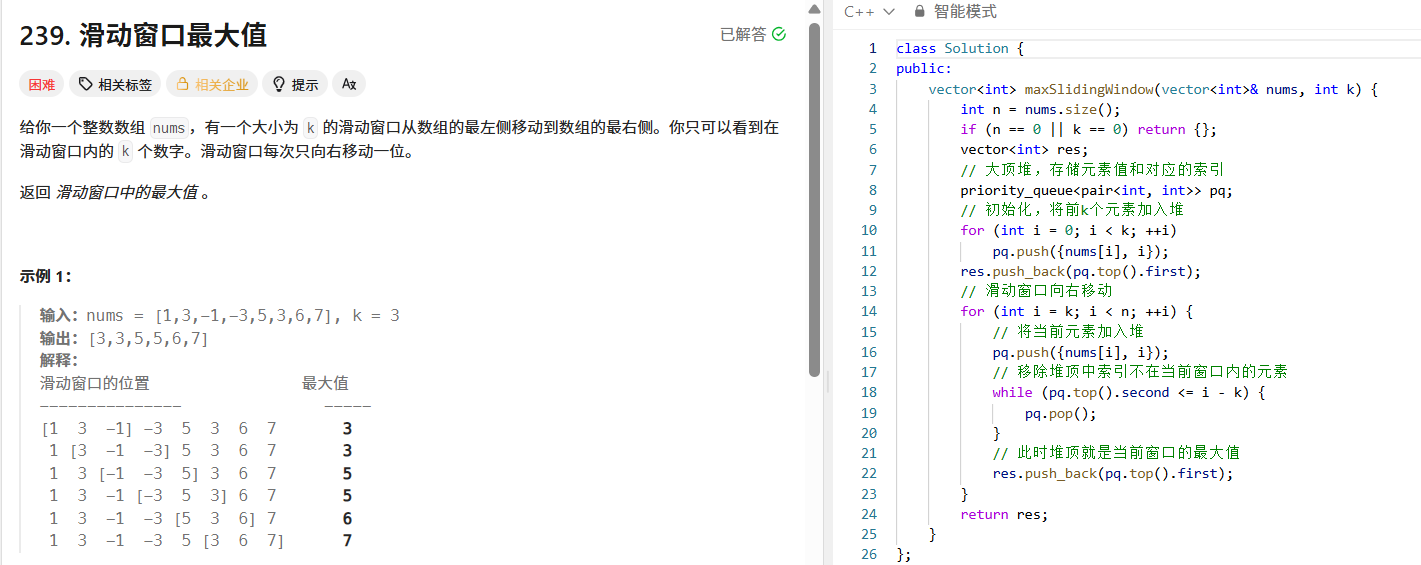Click the chevron next to C++
The width and height of the screenshot is (1421, 565).
coord(888,12)
